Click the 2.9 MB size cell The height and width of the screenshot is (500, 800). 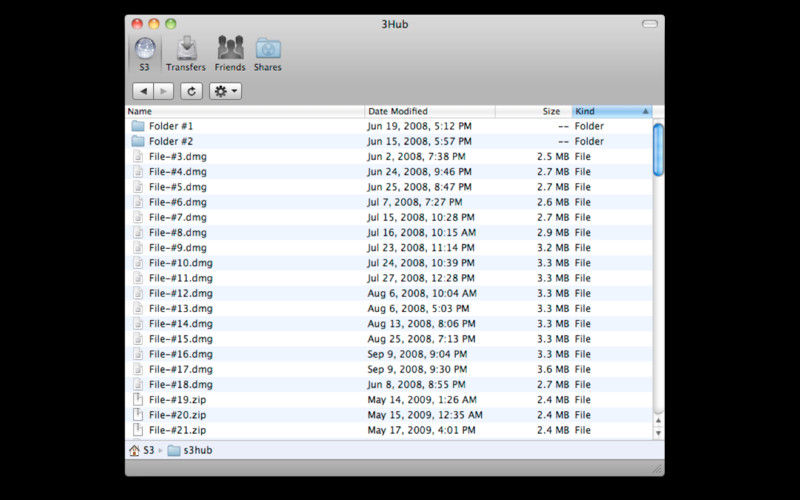click(553, 233)
